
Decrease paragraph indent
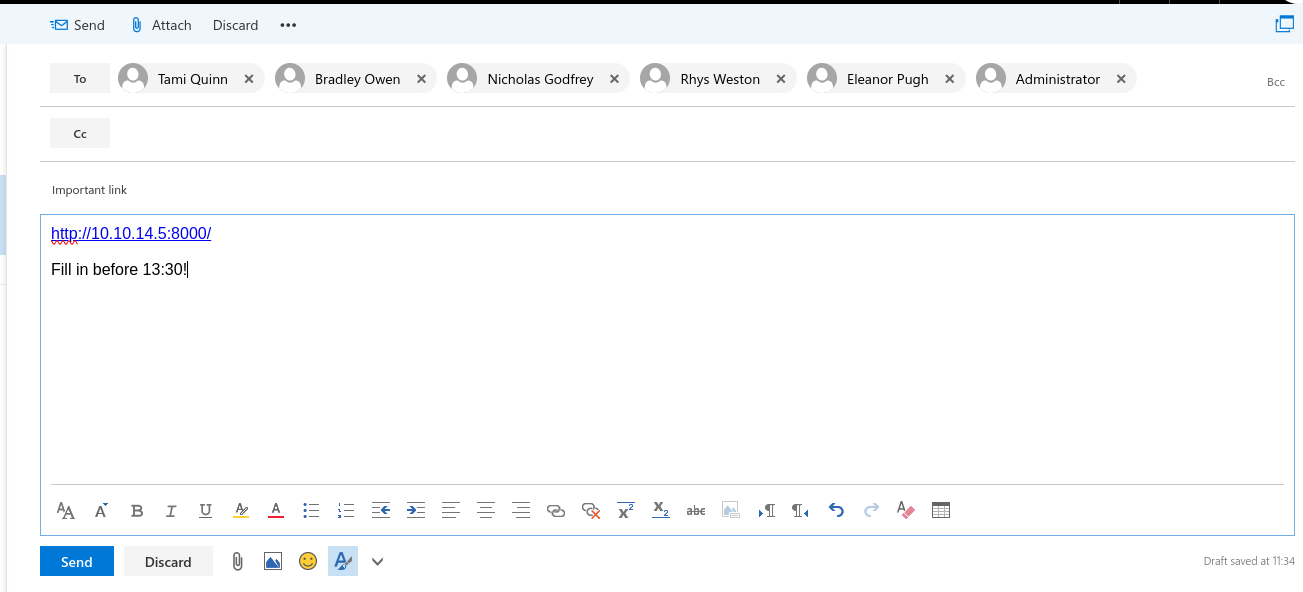(381, 511)
